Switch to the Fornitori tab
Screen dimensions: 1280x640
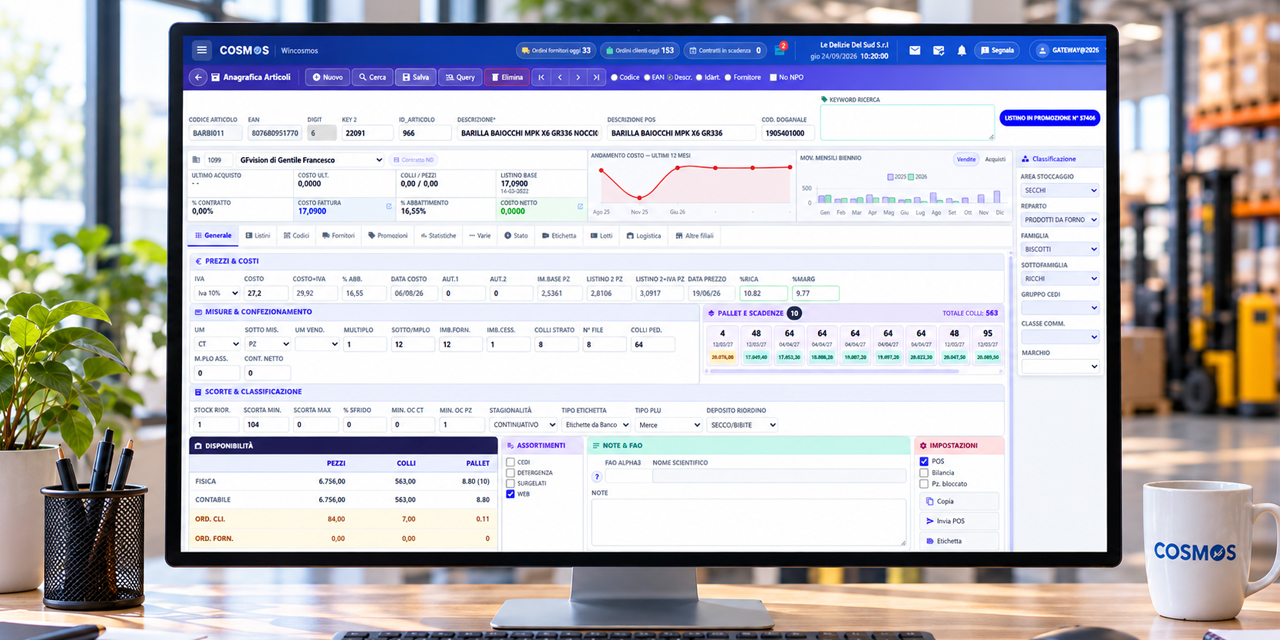pyautogui.click(x=338, y=236)
